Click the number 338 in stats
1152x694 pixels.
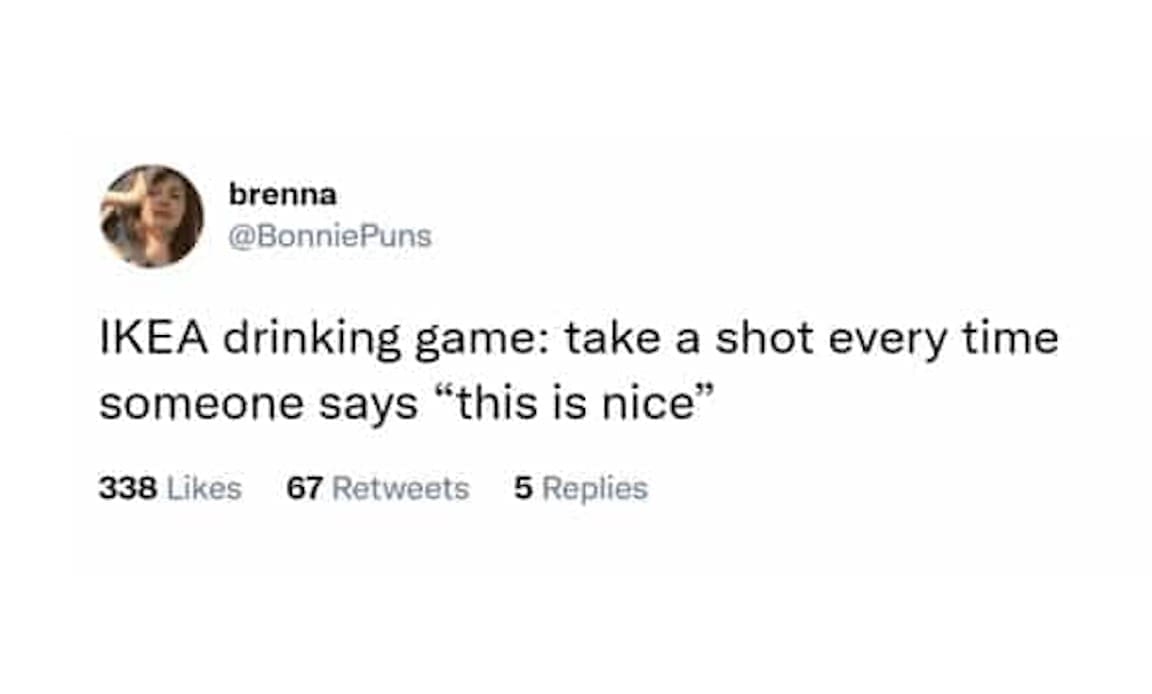click(127, 489)
